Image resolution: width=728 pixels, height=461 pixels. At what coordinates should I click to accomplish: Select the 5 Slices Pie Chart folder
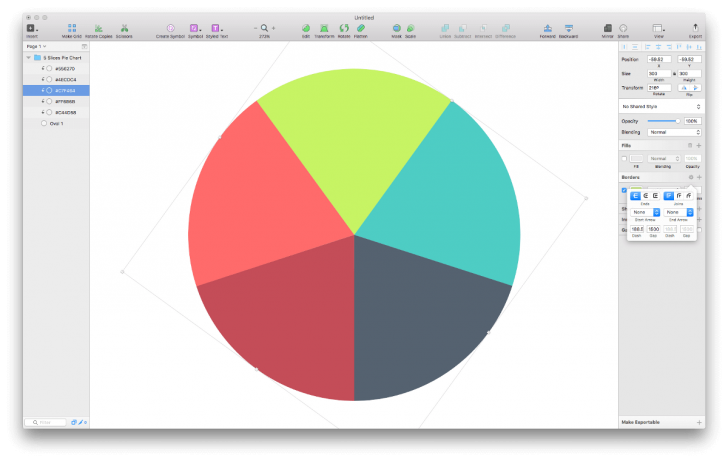[56, 58]
